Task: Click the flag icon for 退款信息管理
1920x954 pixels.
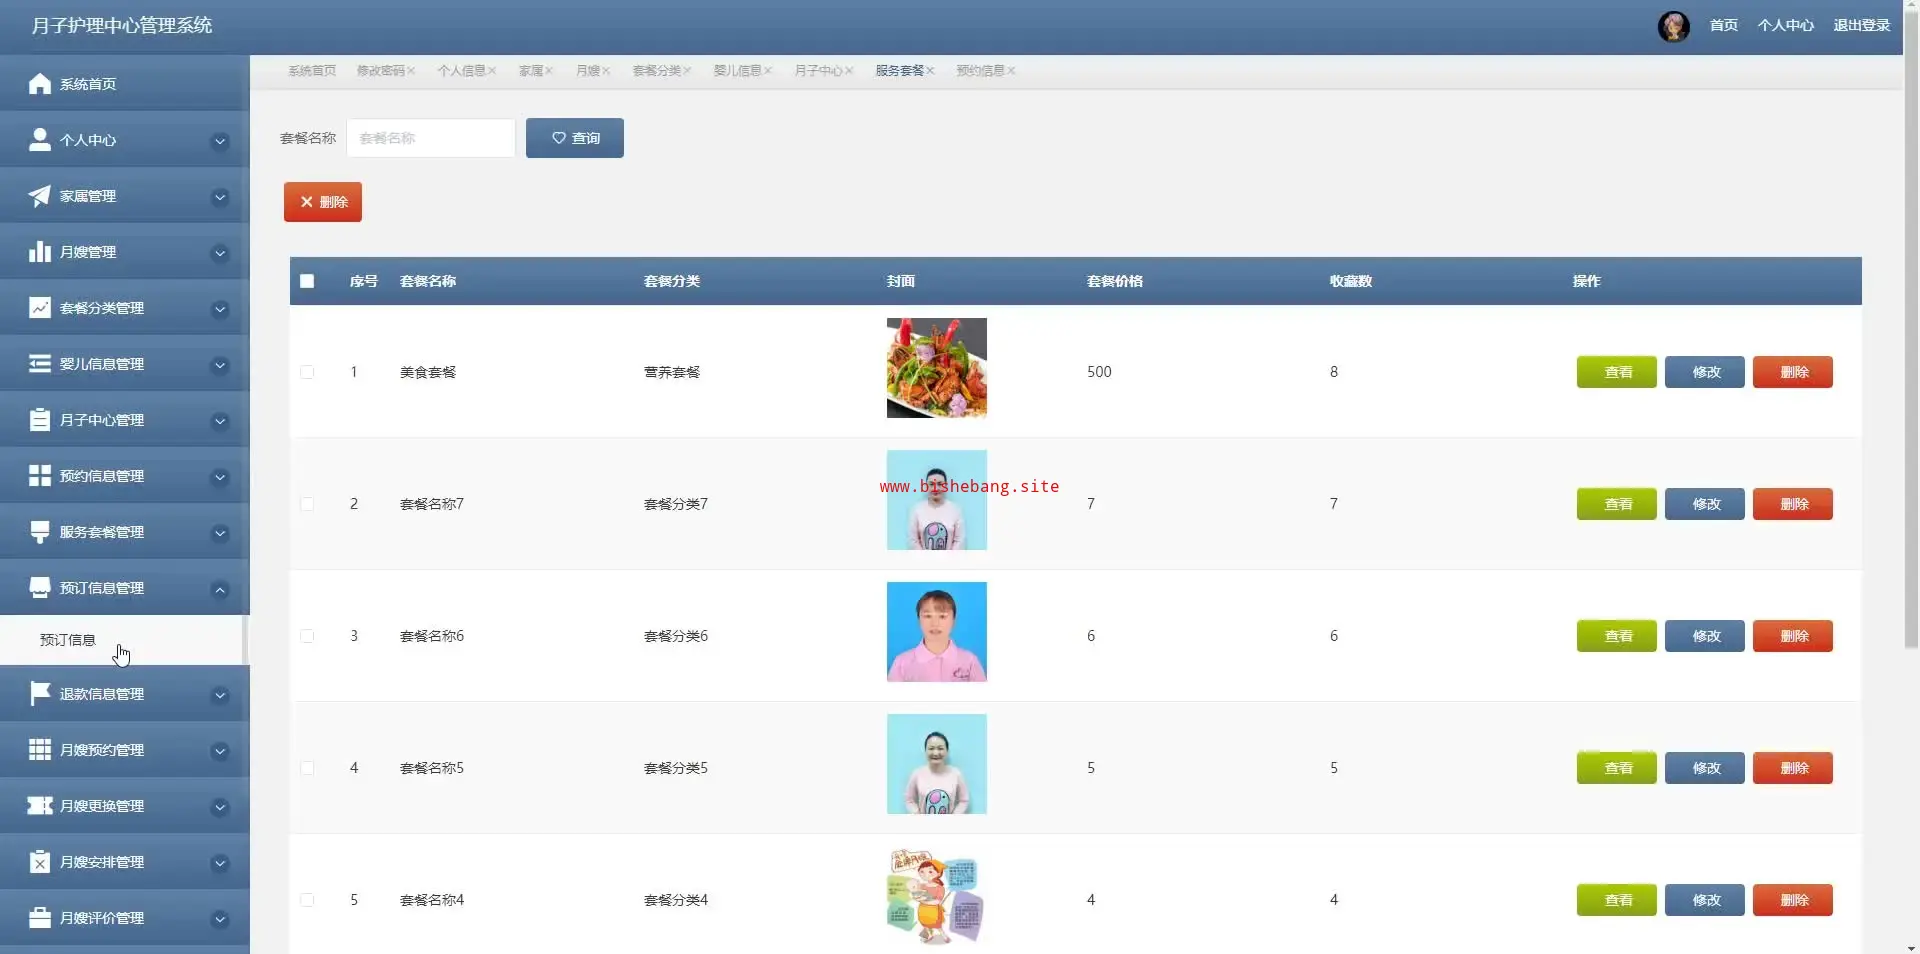Action: (39, 694)
